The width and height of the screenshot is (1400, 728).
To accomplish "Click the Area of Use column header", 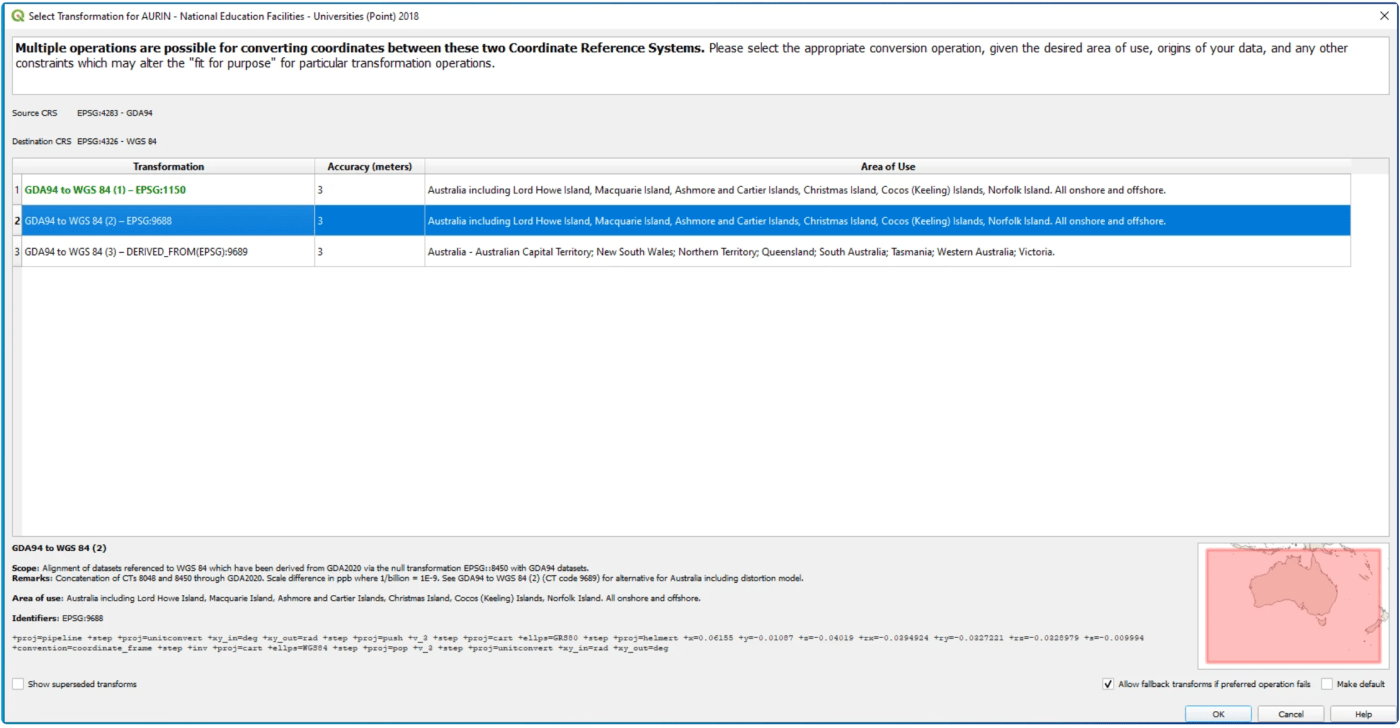I will [x=887, y=167].
